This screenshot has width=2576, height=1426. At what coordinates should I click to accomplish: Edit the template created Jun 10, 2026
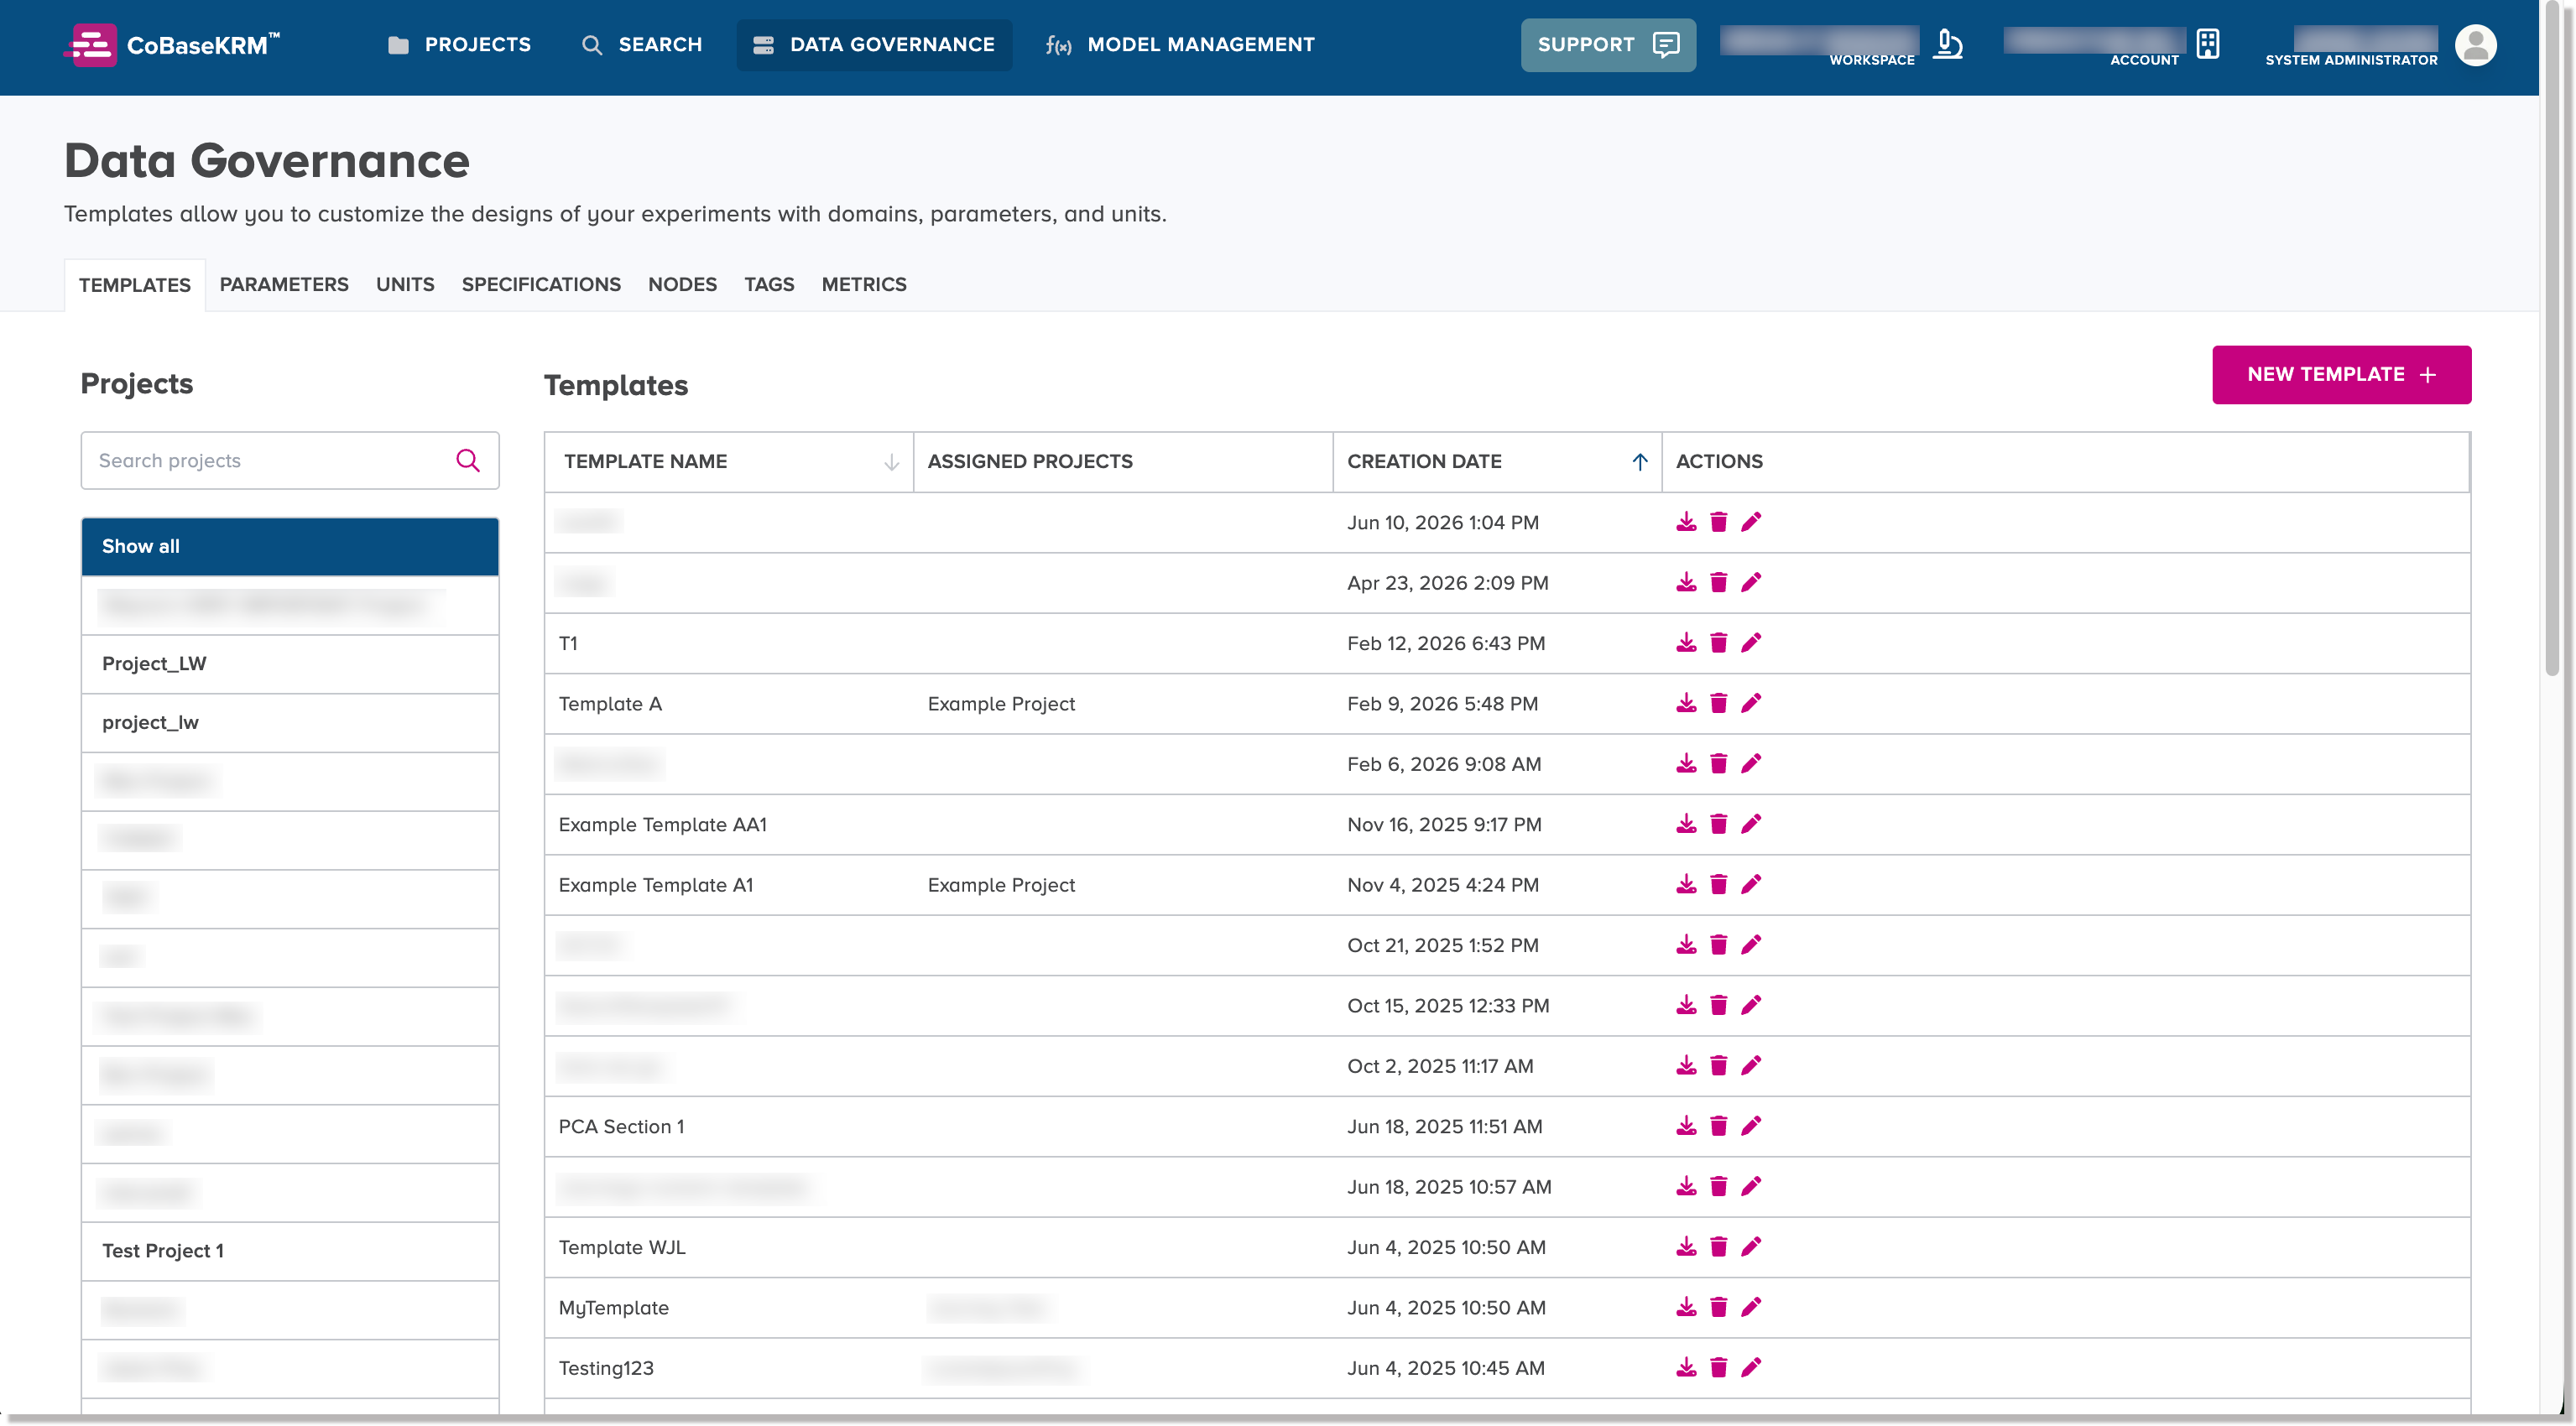tap(1750, 522)
